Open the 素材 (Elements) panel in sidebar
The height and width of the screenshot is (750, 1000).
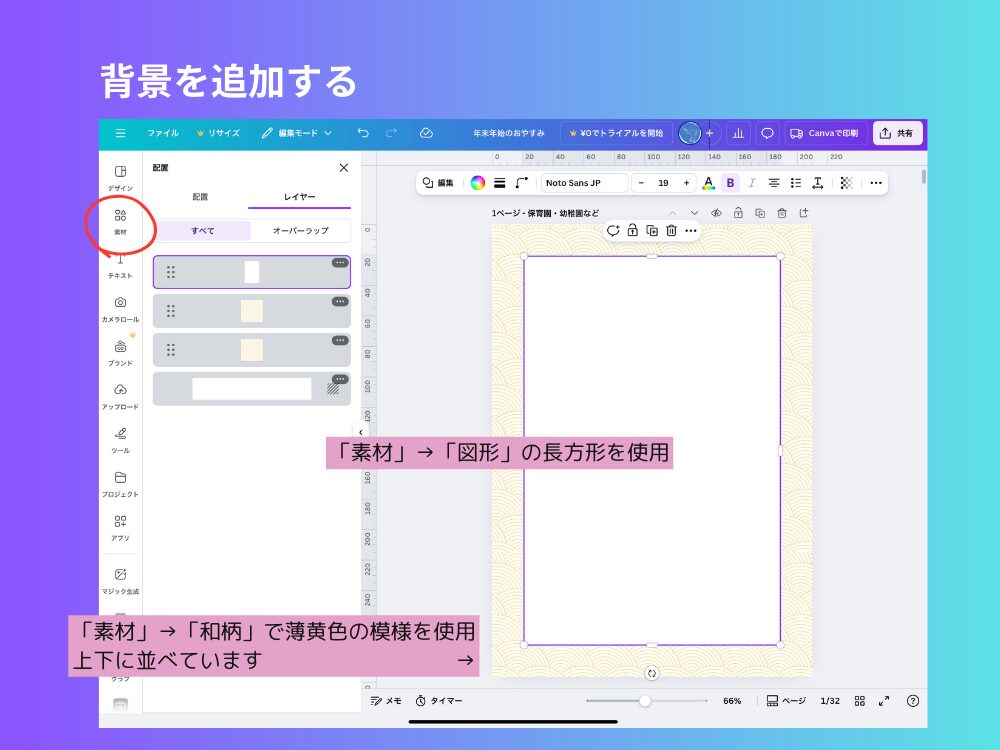click(x=120, y=219)
